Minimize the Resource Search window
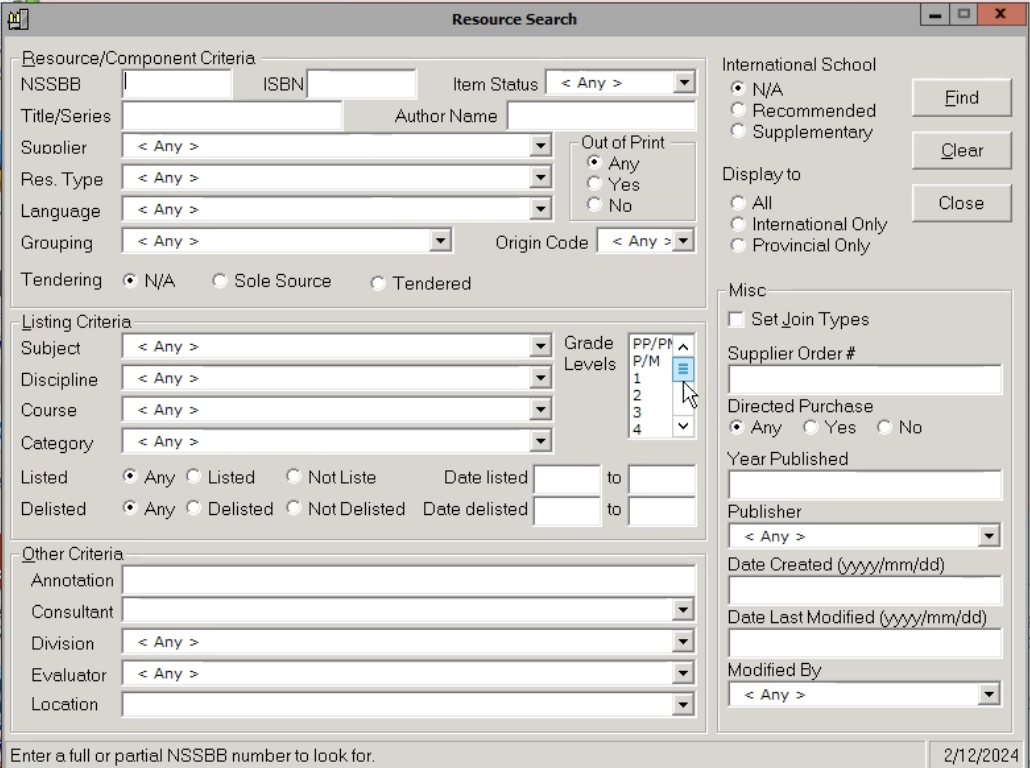This screenshot has height=768, width=1030. 935,14
